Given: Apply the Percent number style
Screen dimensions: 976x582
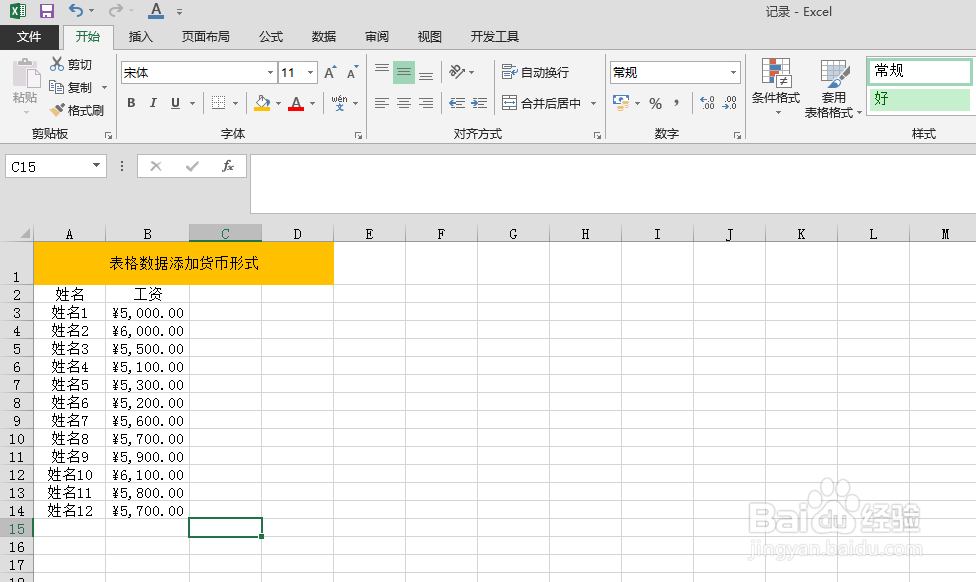Looking at the screenshot, I should tap(655, 103).
